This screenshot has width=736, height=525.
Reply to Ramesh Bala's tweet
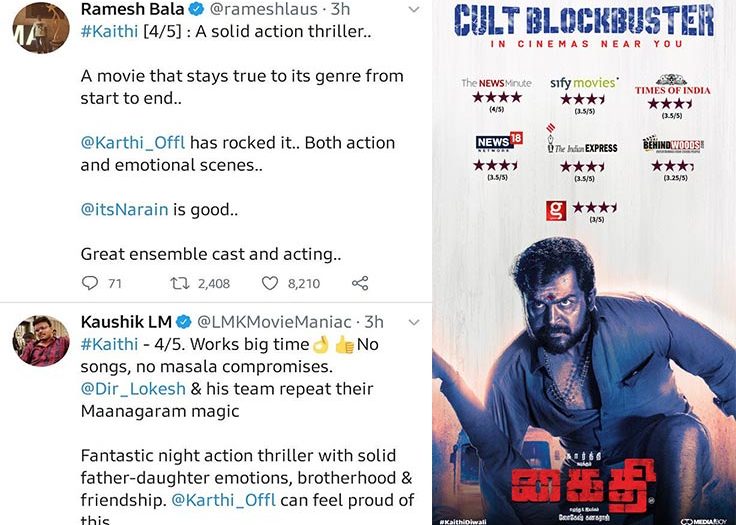(90, 283)
